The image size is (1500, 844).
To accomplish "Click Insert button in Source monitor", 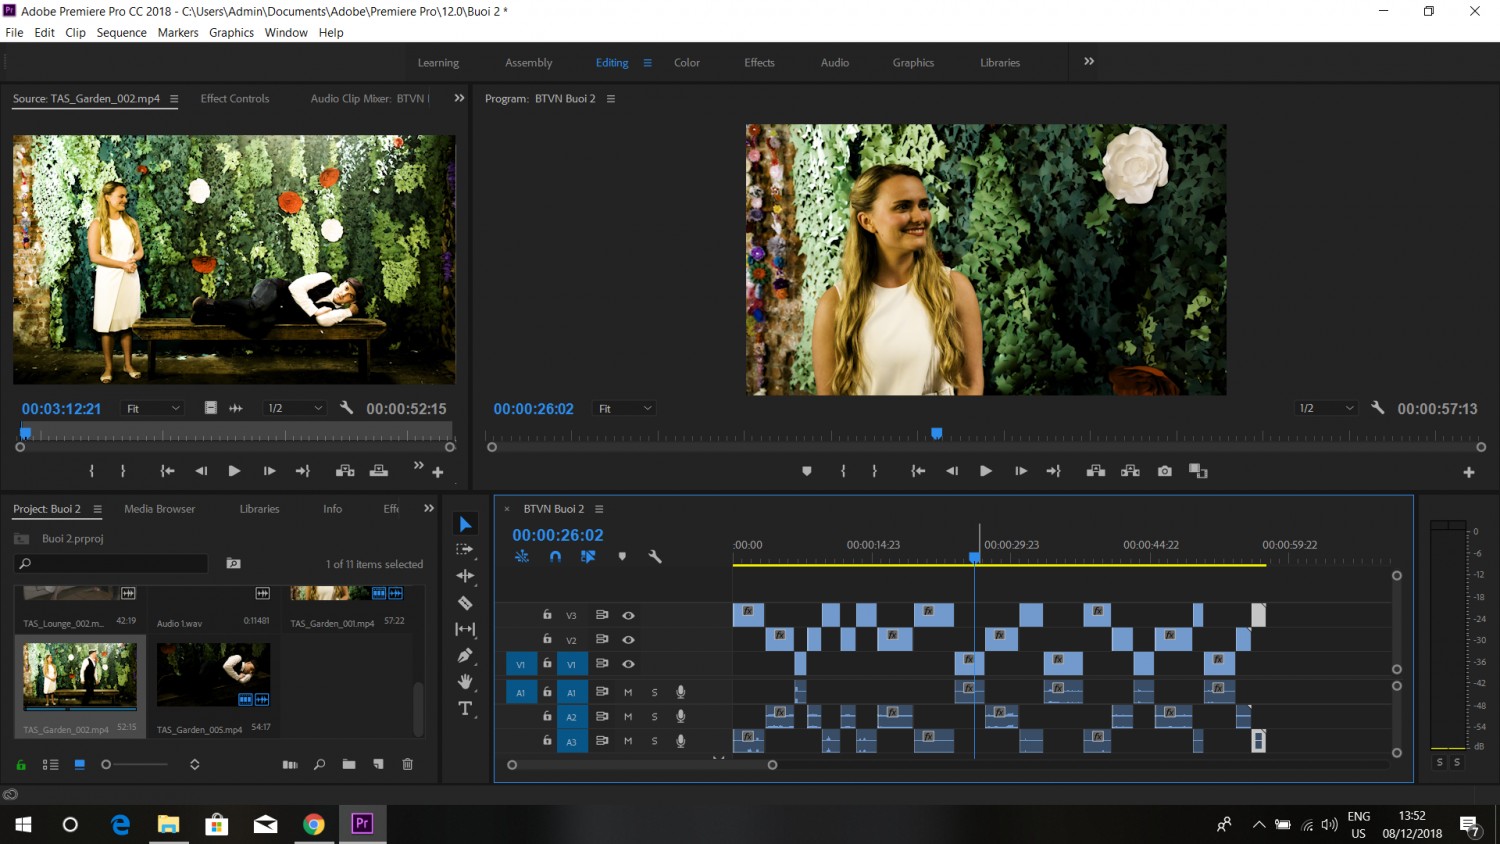I will click(x=345, y=471).
